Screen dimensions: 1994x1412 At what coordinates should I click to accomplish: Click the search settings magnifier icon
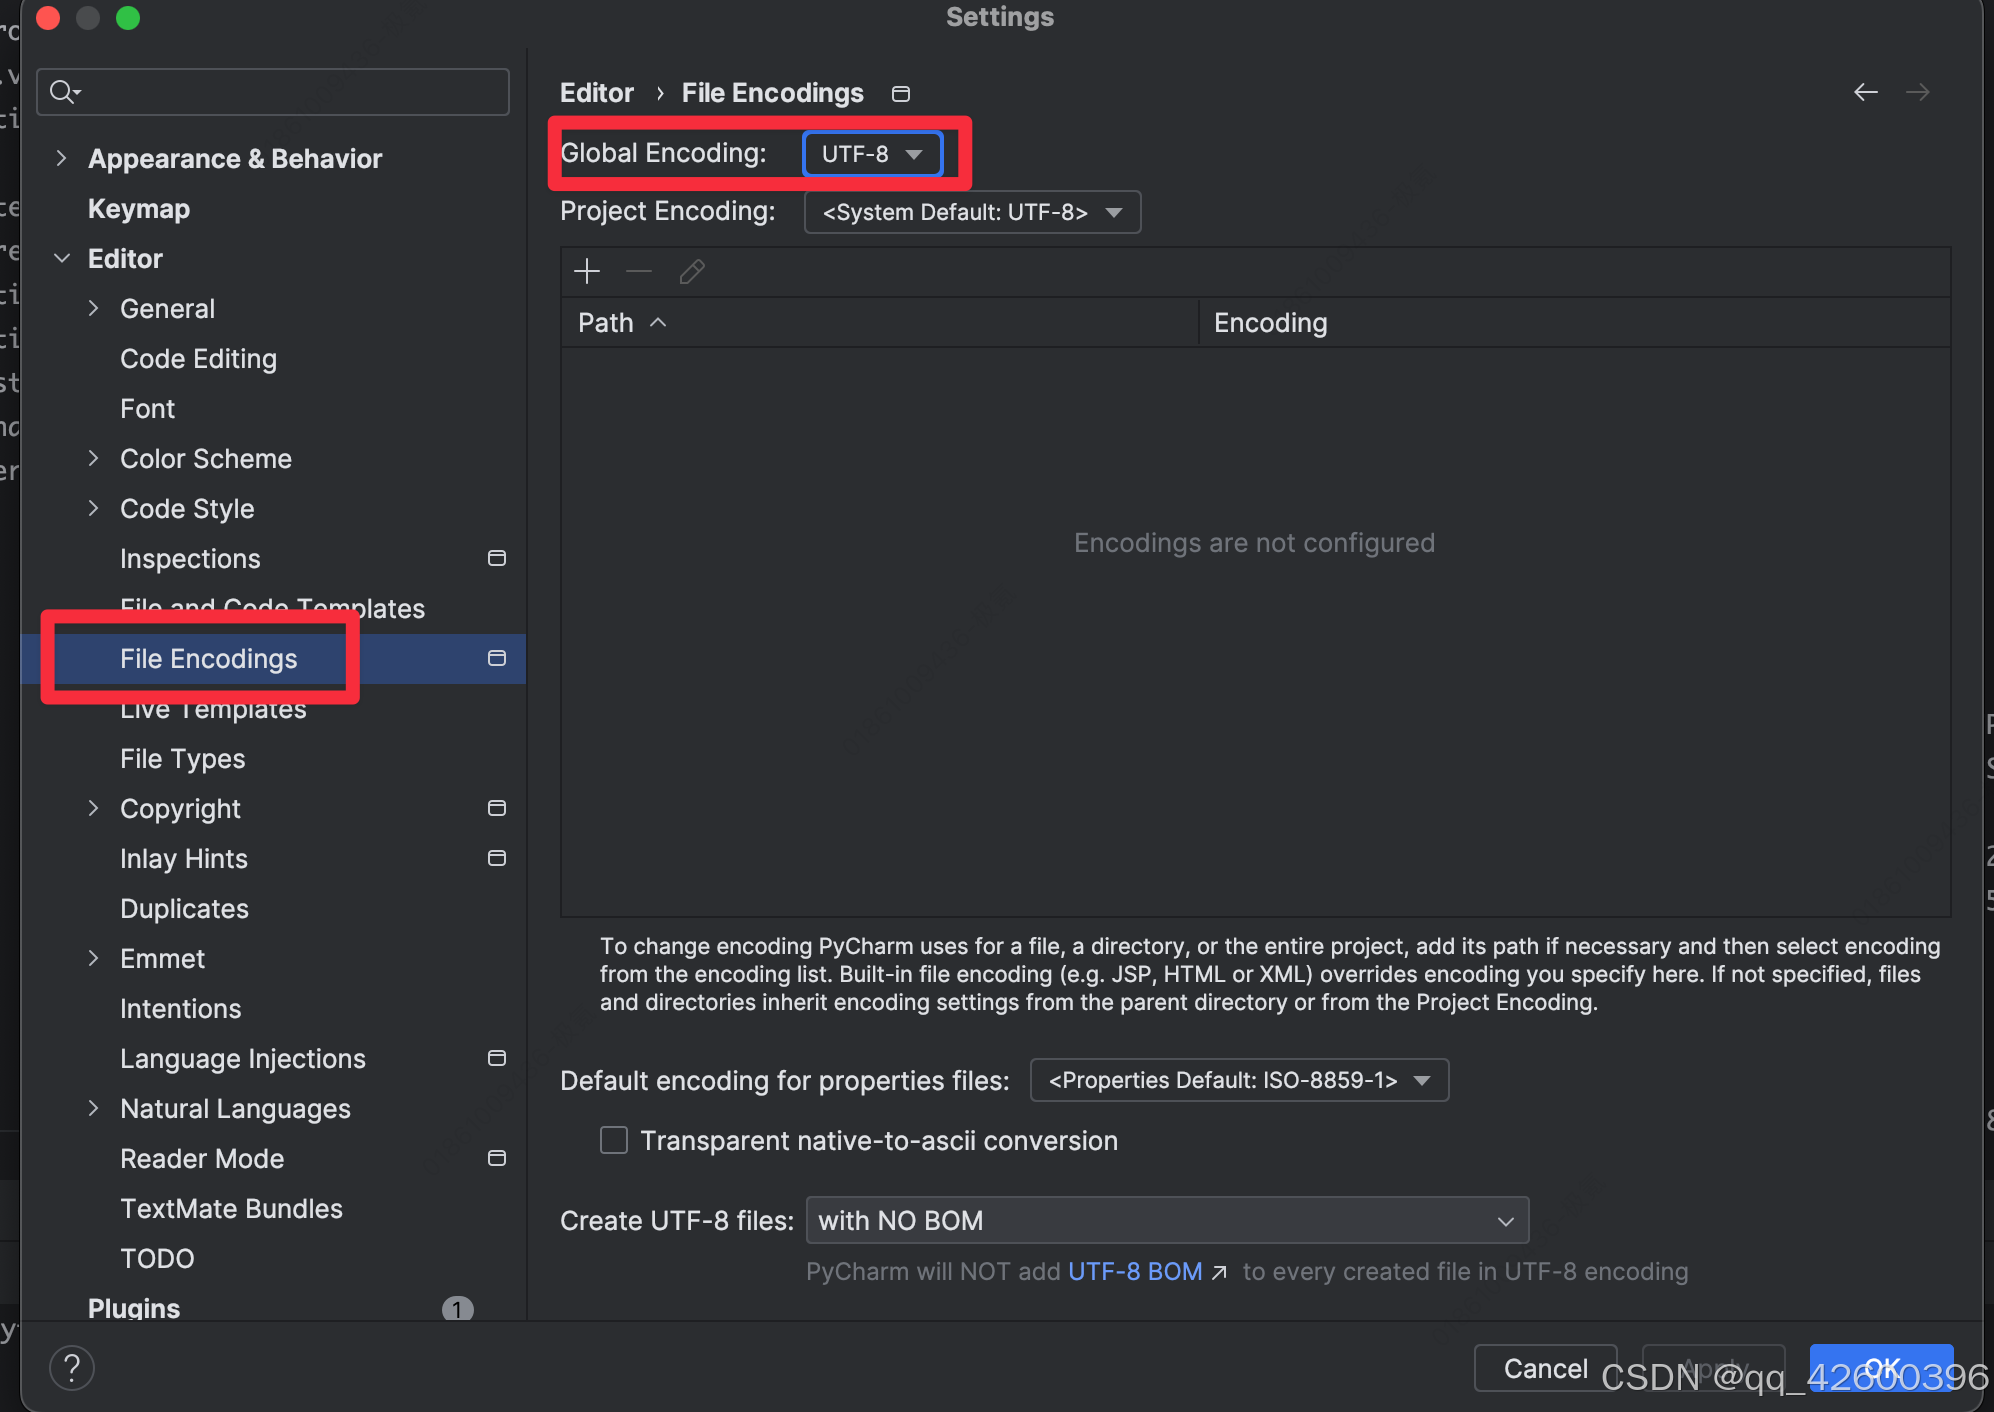point(64,92)
